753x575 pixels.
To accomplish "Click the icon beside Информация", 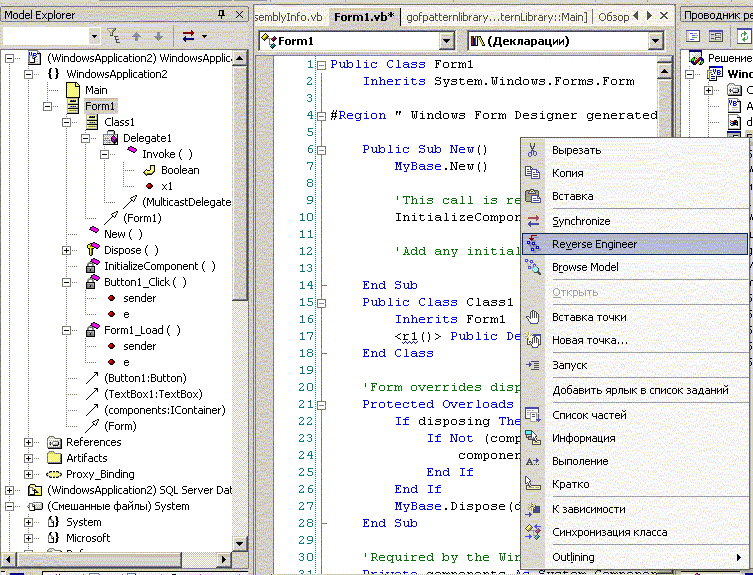I will (532, 438).
